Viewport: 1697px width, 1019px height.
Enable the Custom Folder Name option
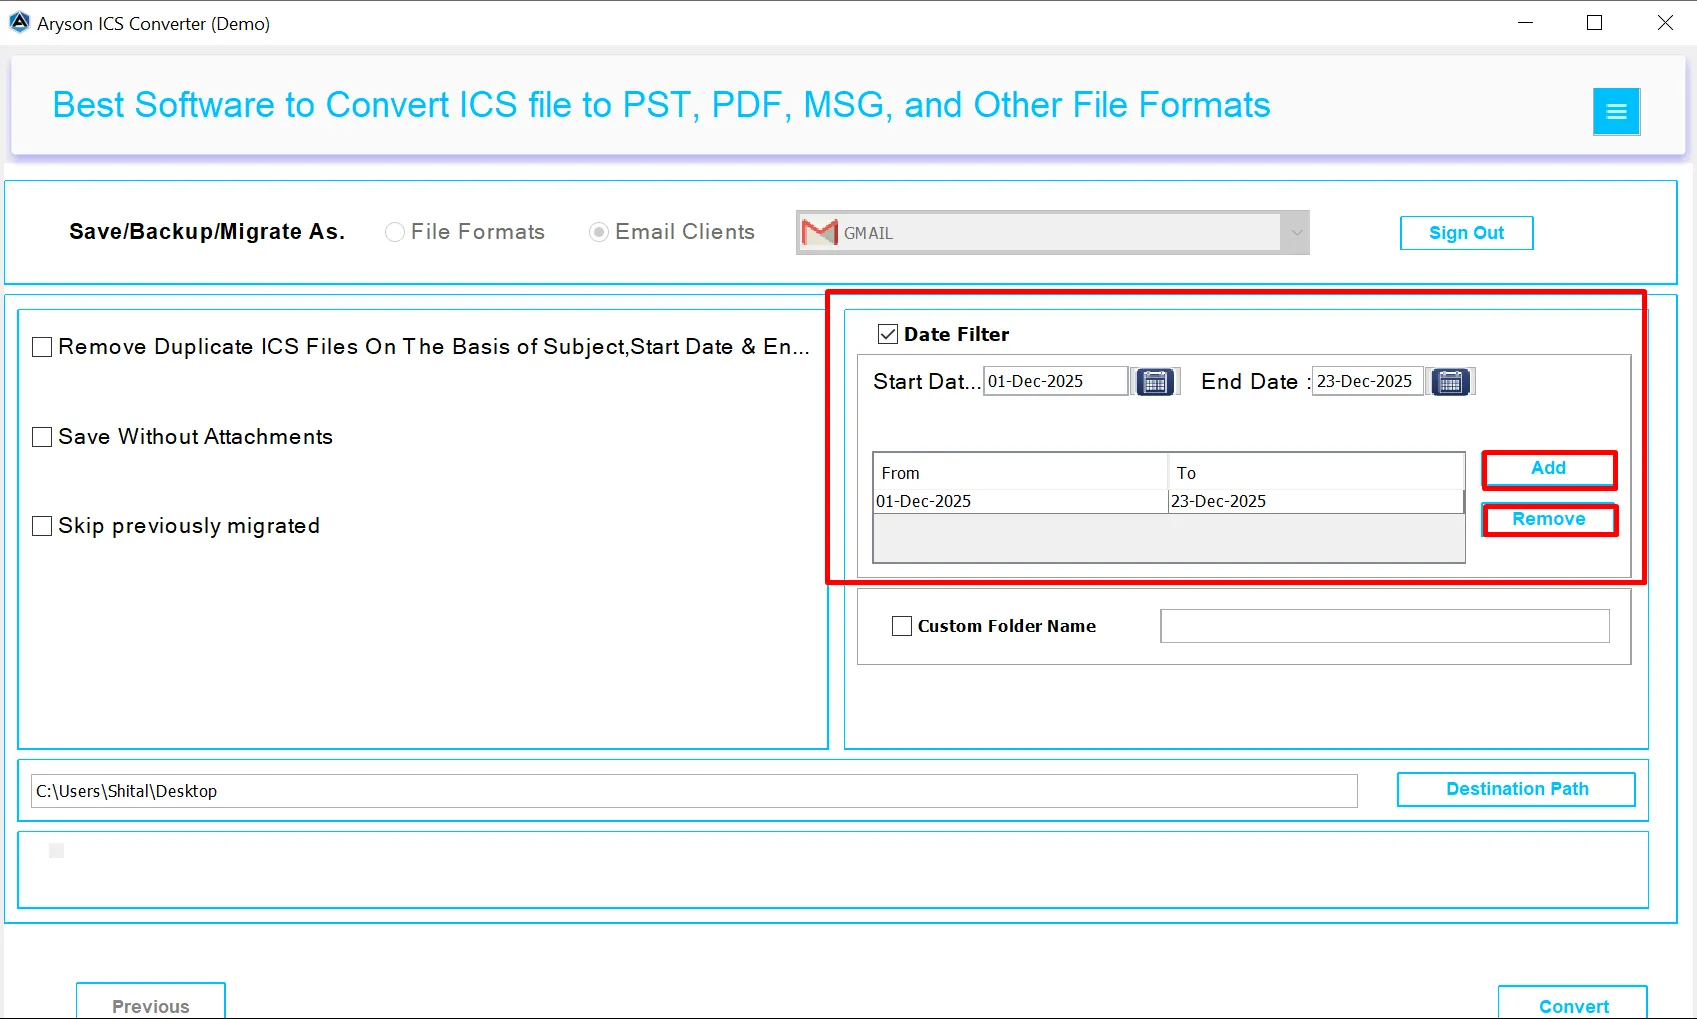tap(900, 625)
